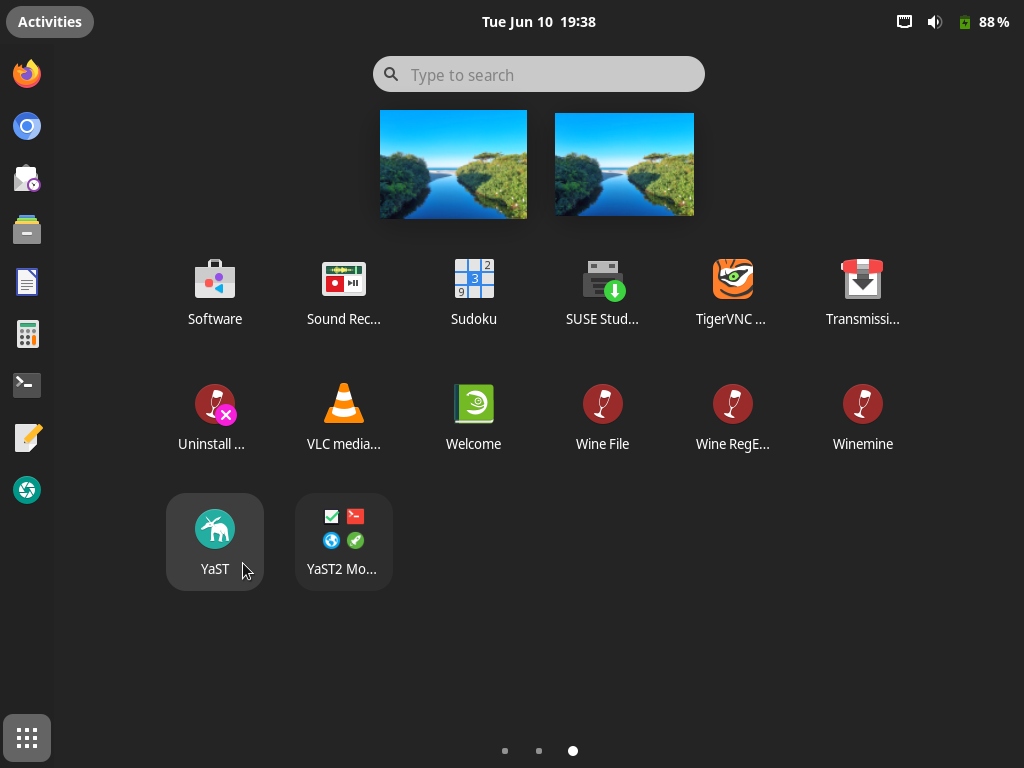
Task: Open battery 88% system menu
Action: (x=984, y=22)
